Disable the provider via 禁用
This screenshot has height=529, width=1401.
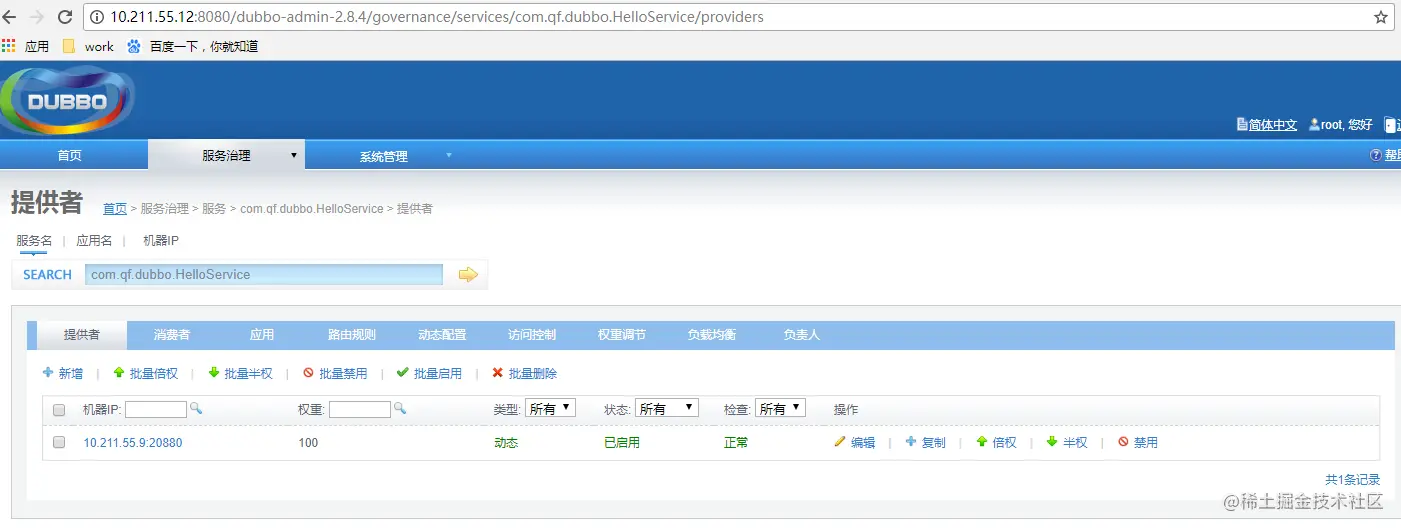(x=1138, y=442)
